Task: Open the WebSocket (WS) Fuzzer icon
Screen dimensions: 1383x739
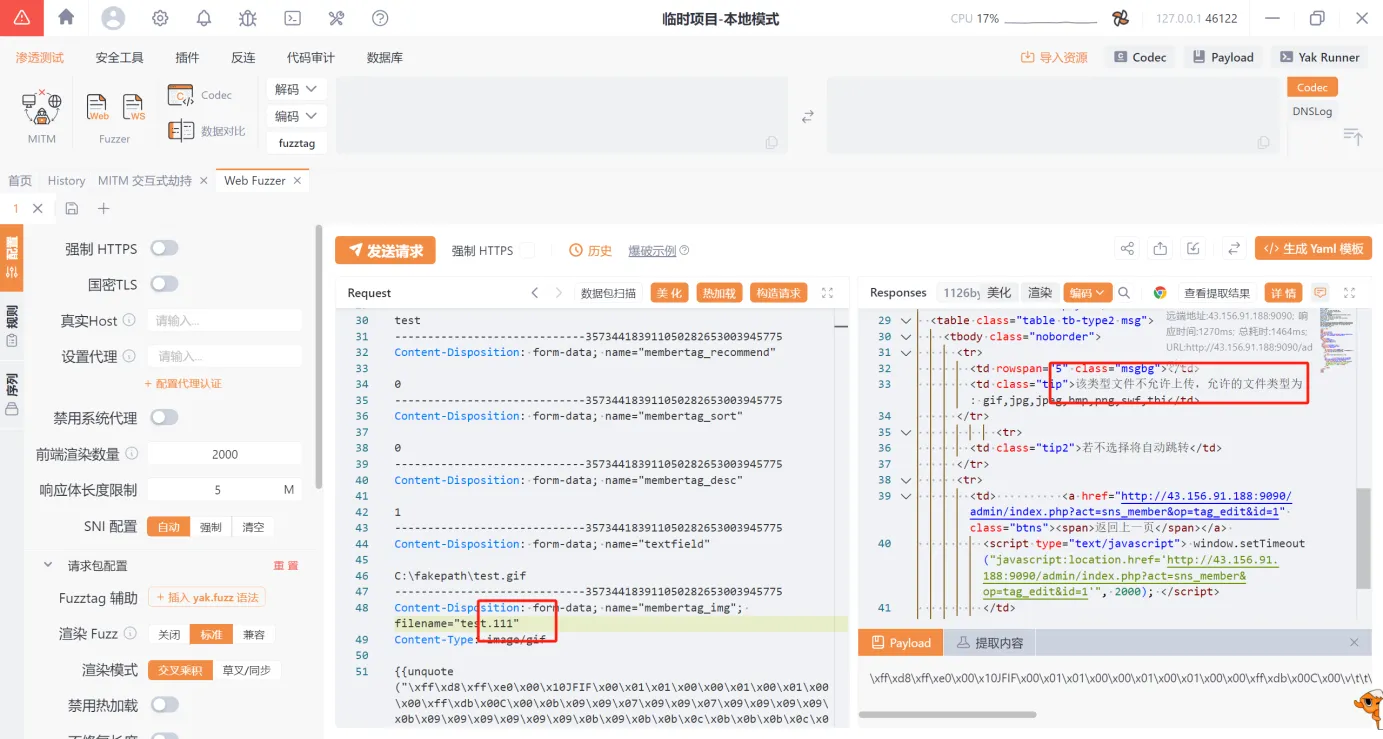Action: pos(133,107)
